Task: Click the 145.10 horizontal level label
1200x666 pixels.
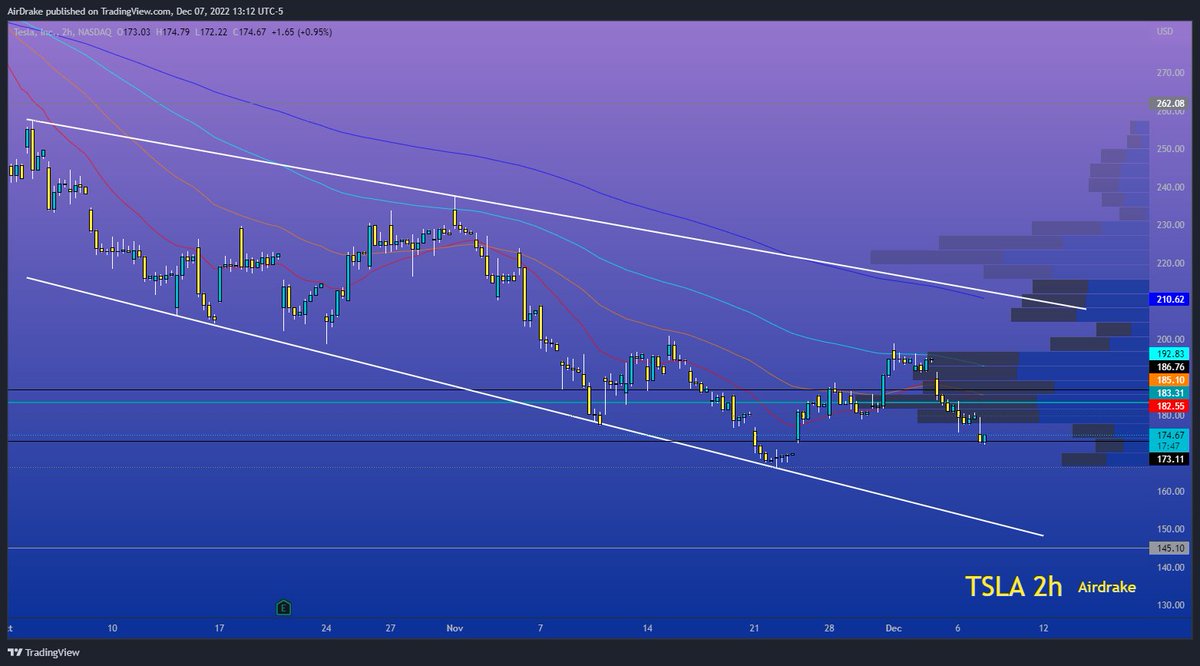Action: pos(1167,548)
